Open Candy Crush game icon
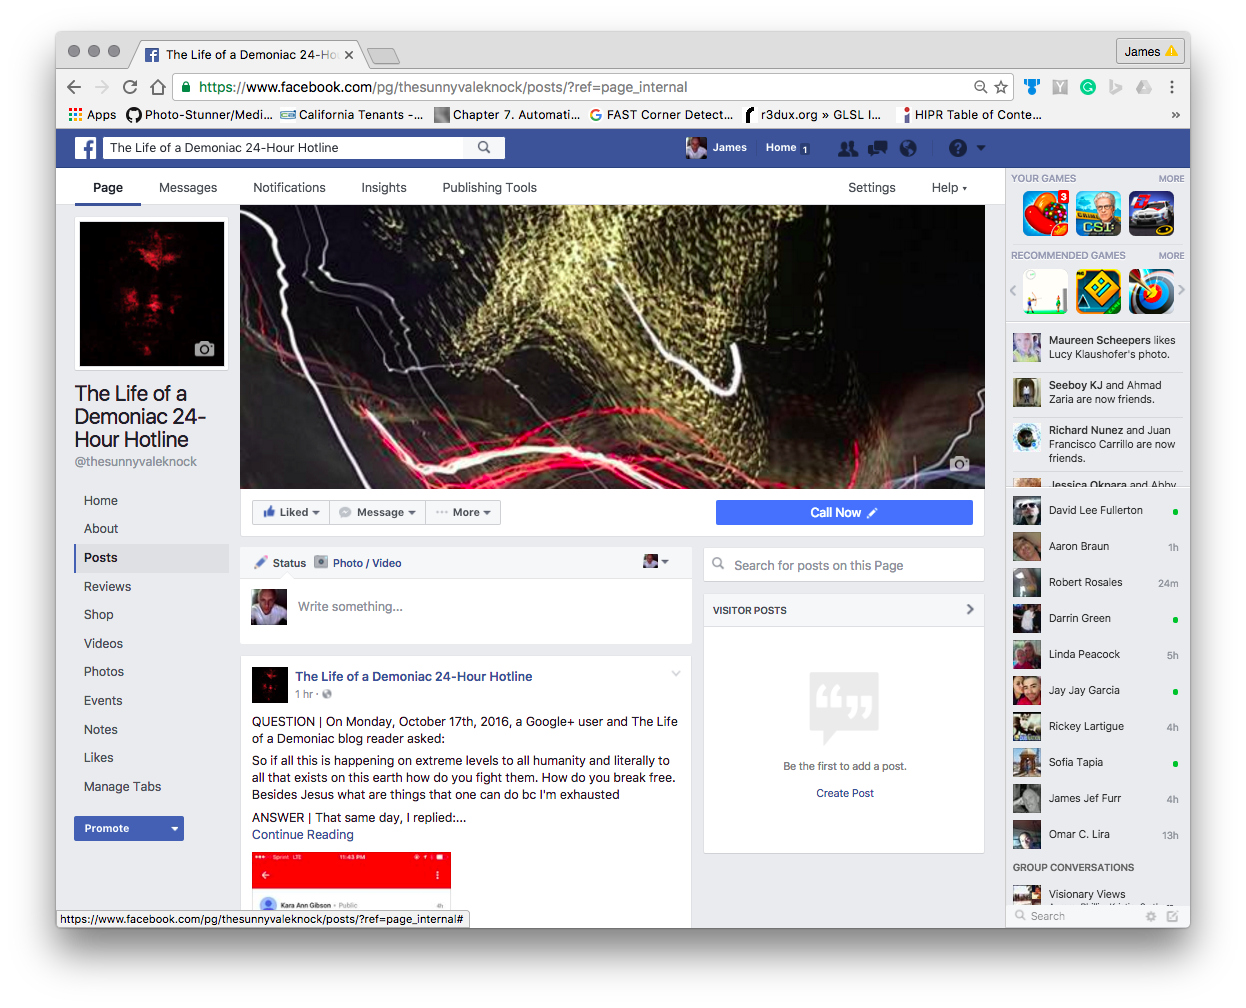The width and height of the screenshot is (1246, 1008). [x=1046, y=213]
